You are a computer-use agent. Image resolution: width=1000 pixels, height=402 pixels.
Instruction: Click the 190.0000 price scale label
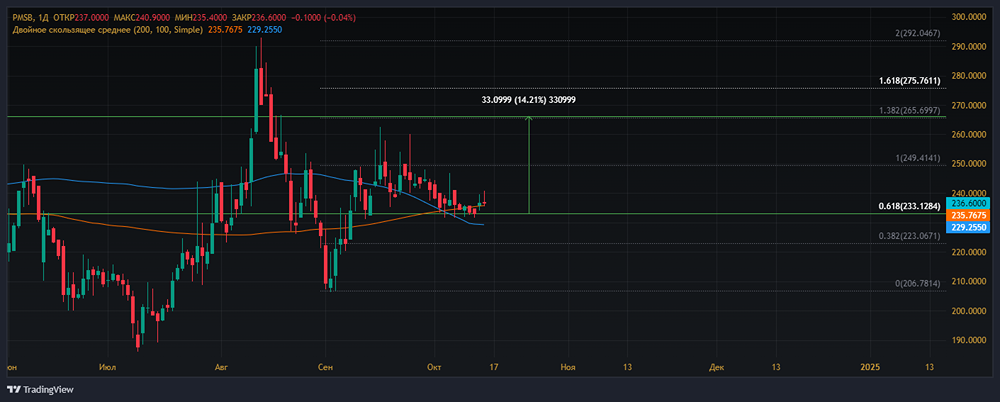pyautogui.click(x=968, y=340)
